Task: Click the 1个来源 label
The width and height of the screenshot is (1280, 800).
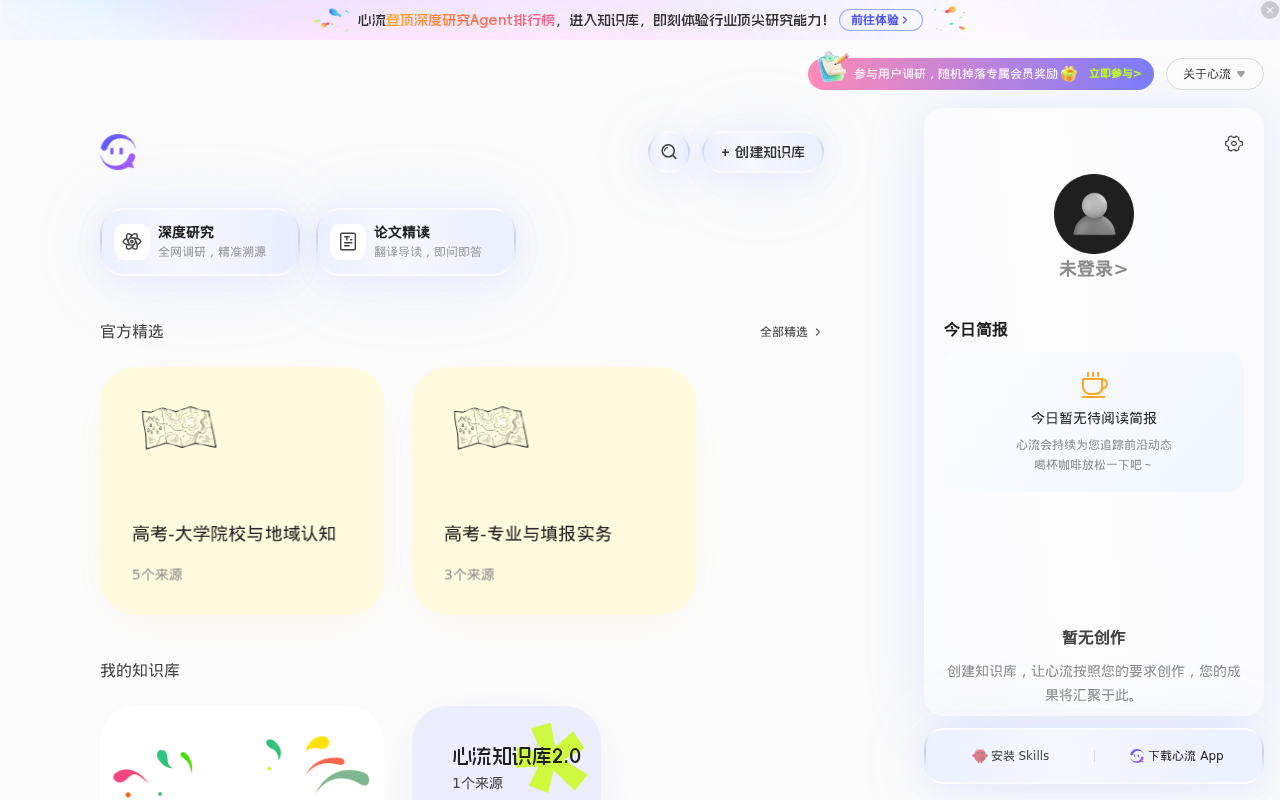Action: tap(477, 783)
